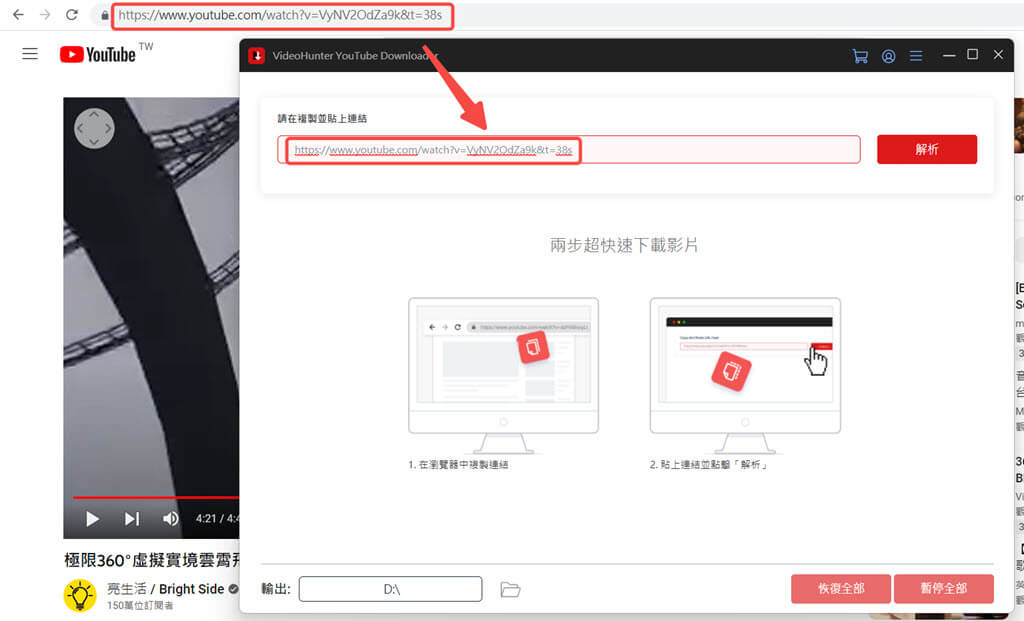Click the address bar padlock icon

(104, 15)
